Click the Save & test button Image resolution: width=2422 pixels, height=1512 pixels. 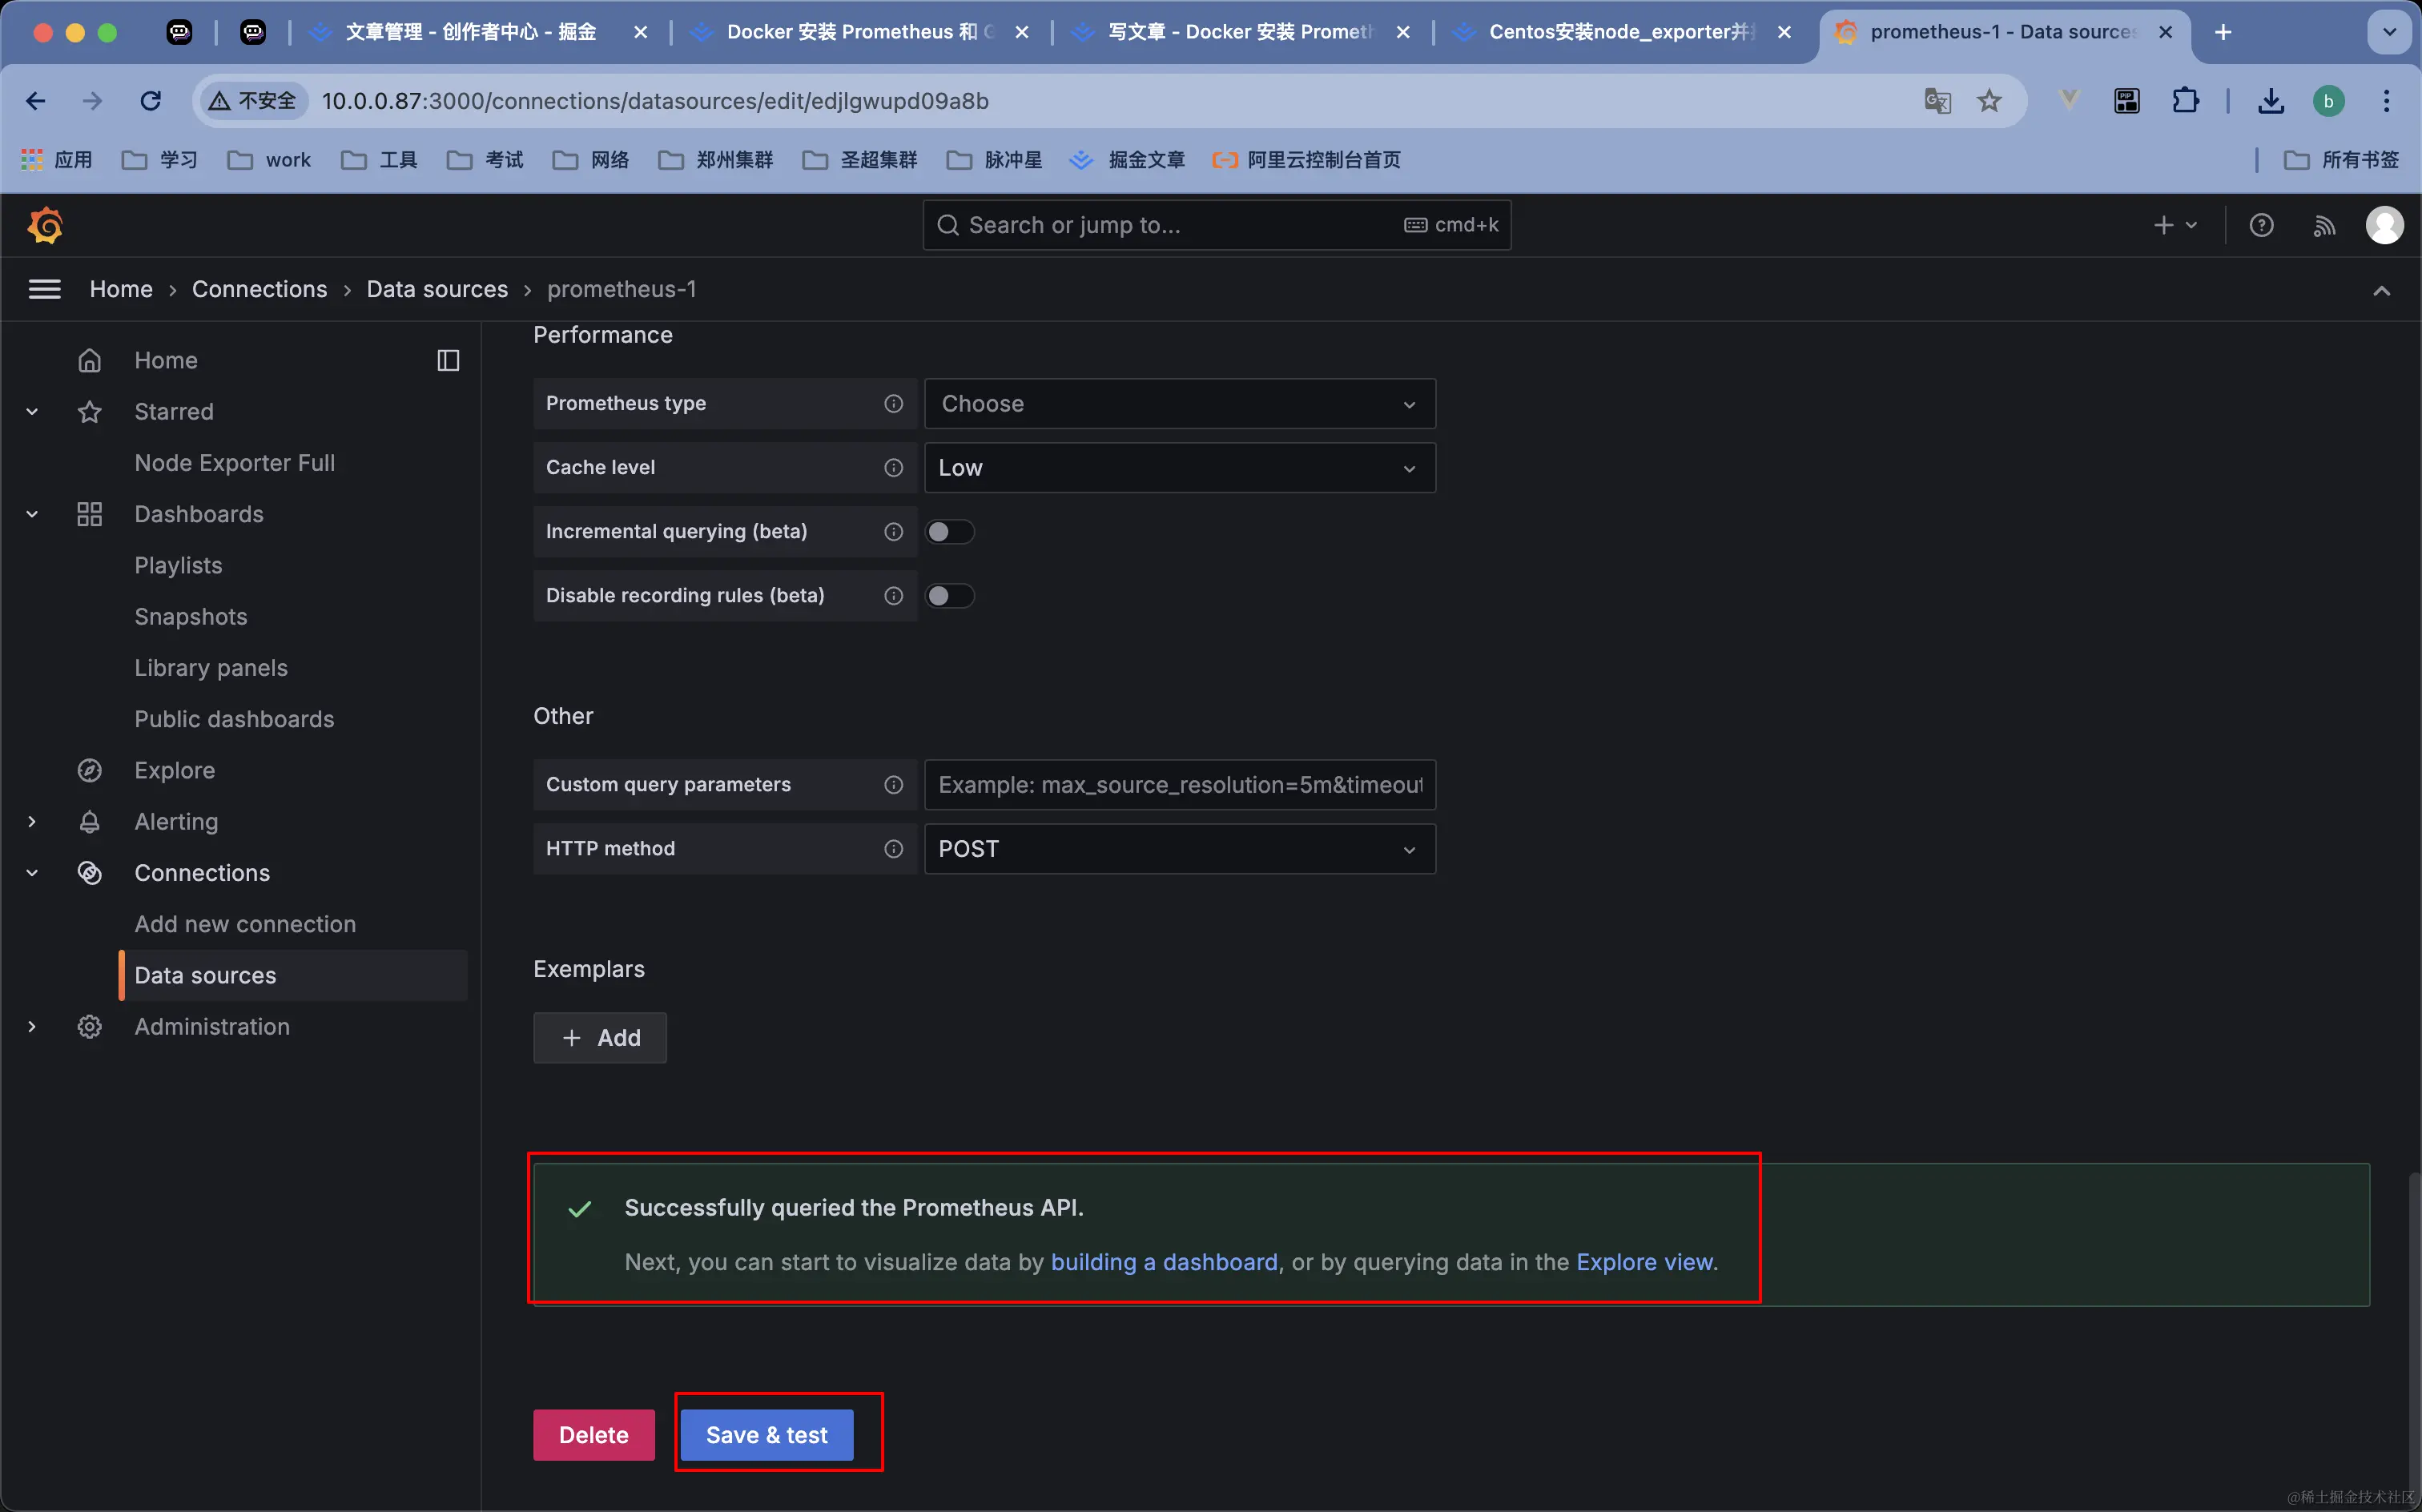coord(766,1435)
